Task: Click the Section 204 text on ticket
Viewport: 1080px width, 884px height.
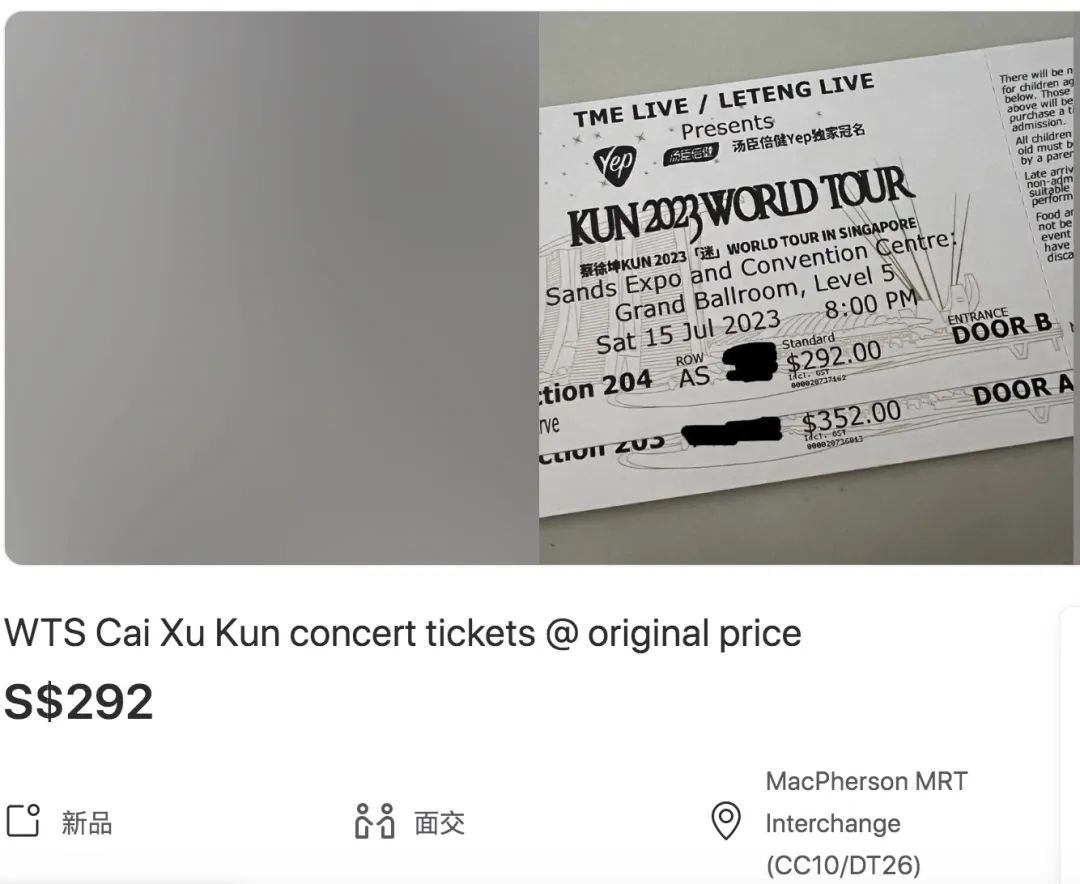Action: pyautogui.click(x=596, y=388)
